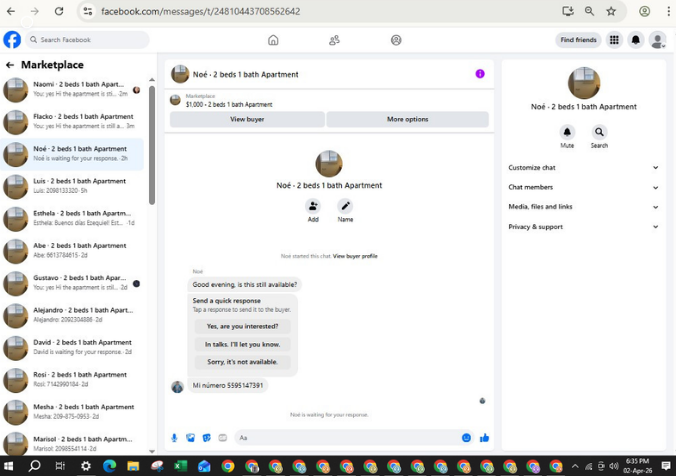The width and height of the screenshot is (676, 476).
Task: Choose a sticker icon in composer
Action: (x=207, y=438)
